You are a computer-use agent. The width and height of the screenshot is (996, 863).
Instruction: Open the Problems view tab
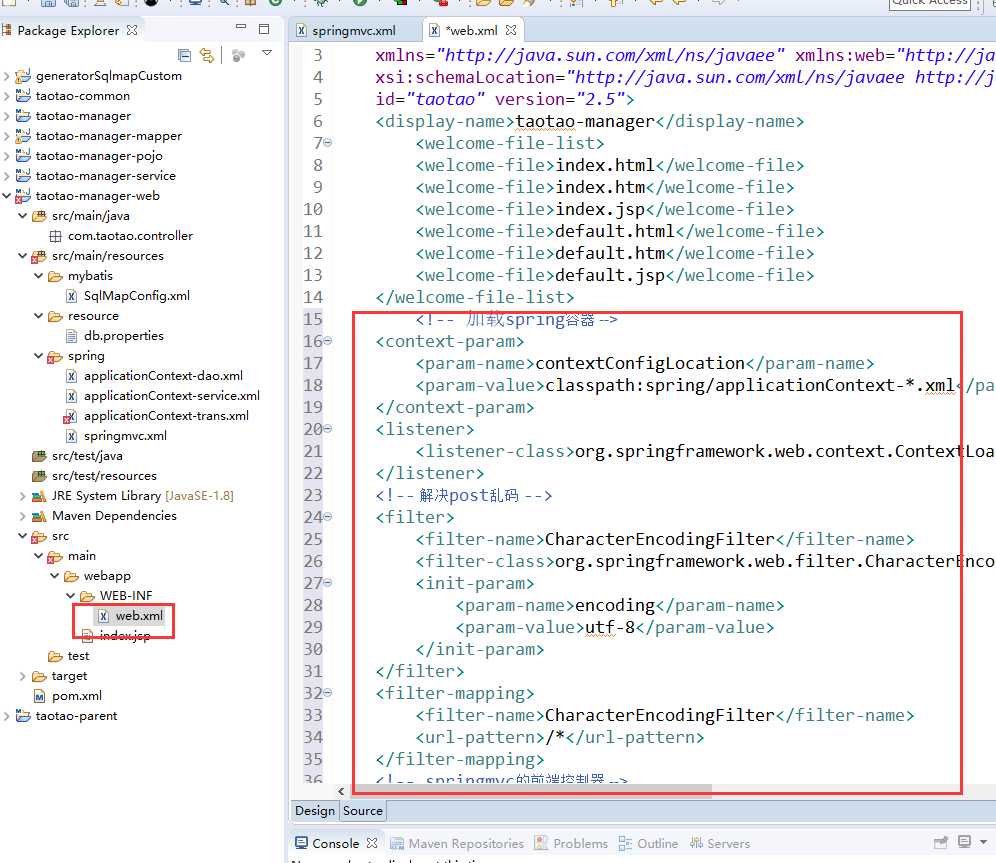tap(571, 843)
